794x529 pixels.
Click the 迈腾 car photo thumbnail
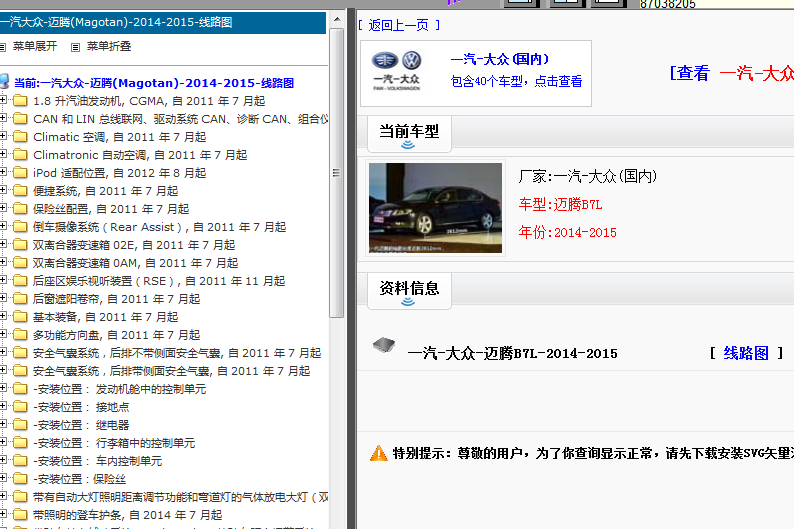click(435, 208)
